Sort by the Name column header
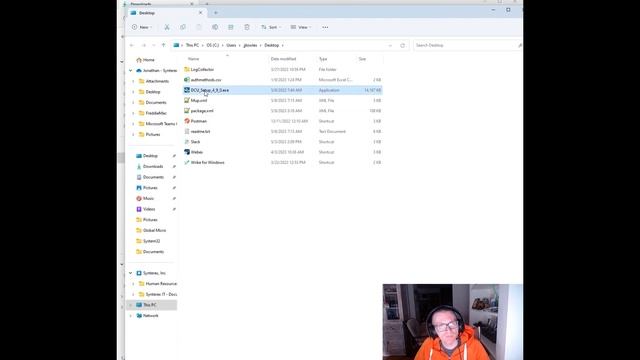This screenshot has width=640, height=360. point(193,59)
